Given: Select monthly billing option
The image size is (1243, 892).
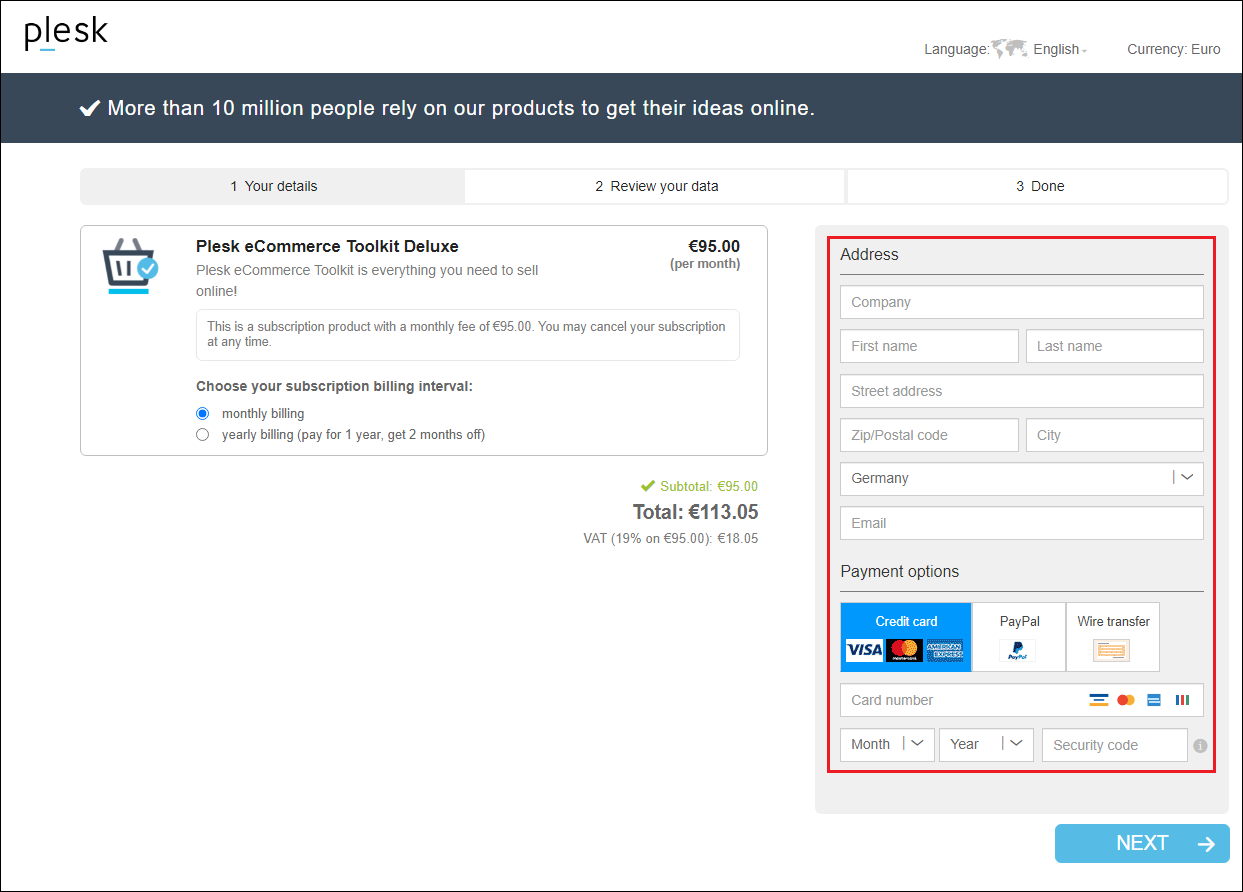Looking at the screenshot, I should (x=203, y=413).
